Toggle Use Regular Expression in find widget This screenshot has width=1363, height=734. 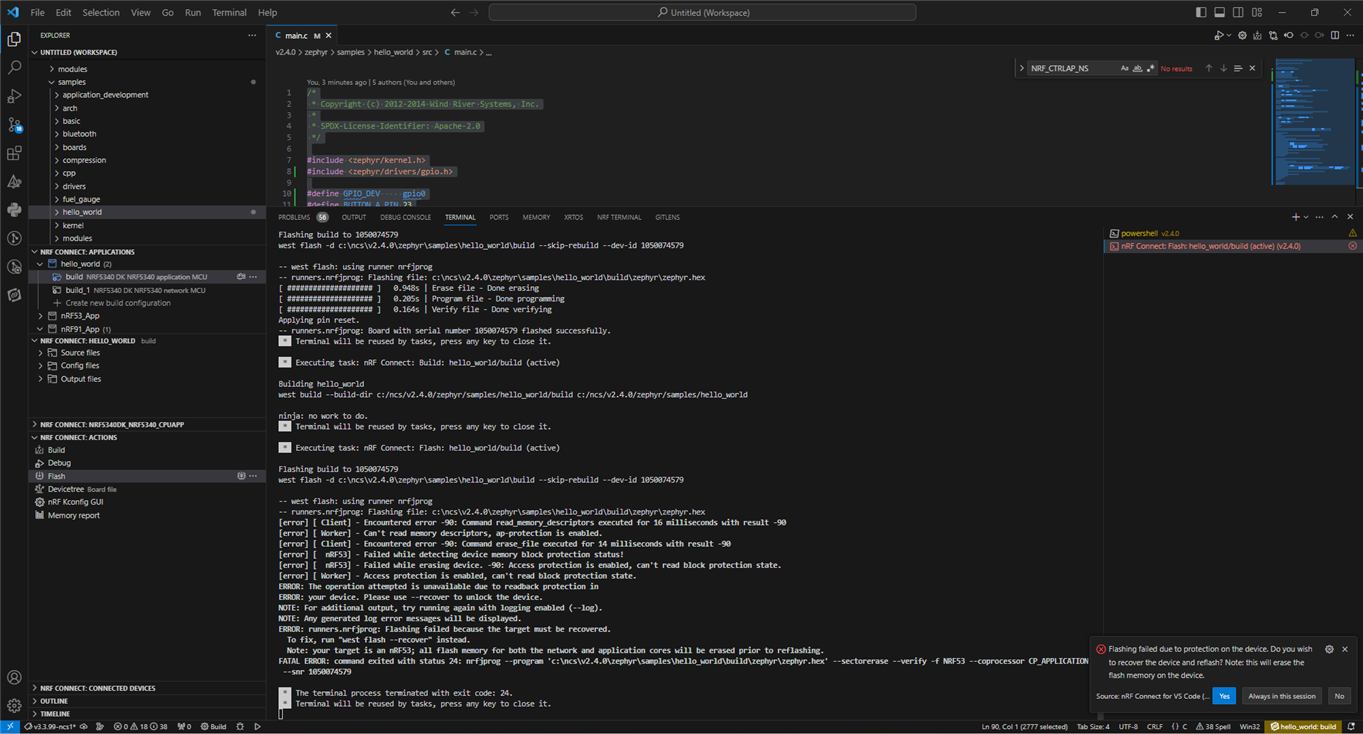(1150, 69)
